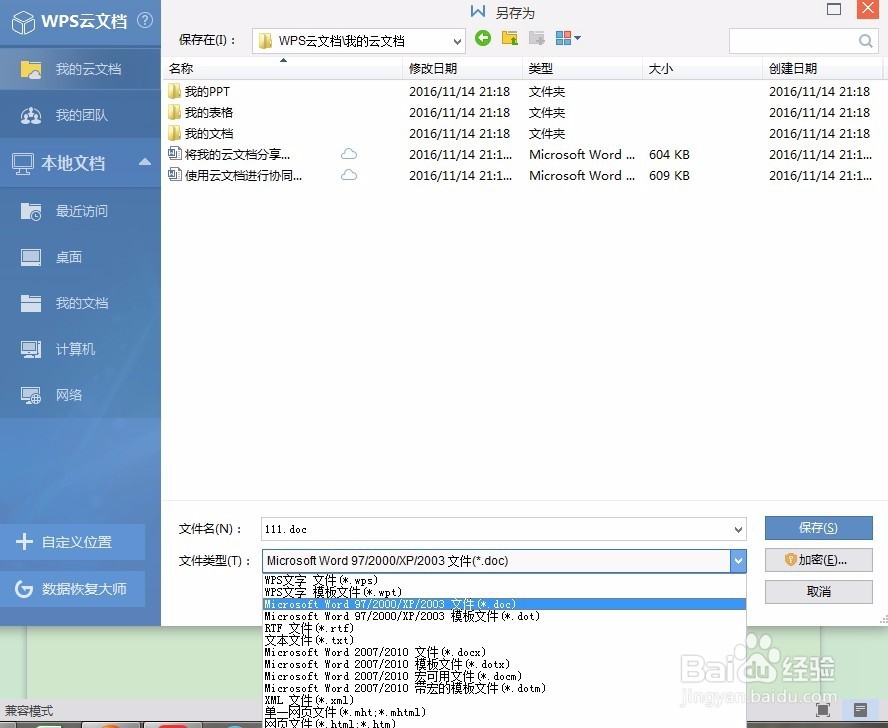Image resolution: width=888 pixels, height=728 pixels.
Task: Open the 保存在 location dropdown
Action: [x=458, y=41]
